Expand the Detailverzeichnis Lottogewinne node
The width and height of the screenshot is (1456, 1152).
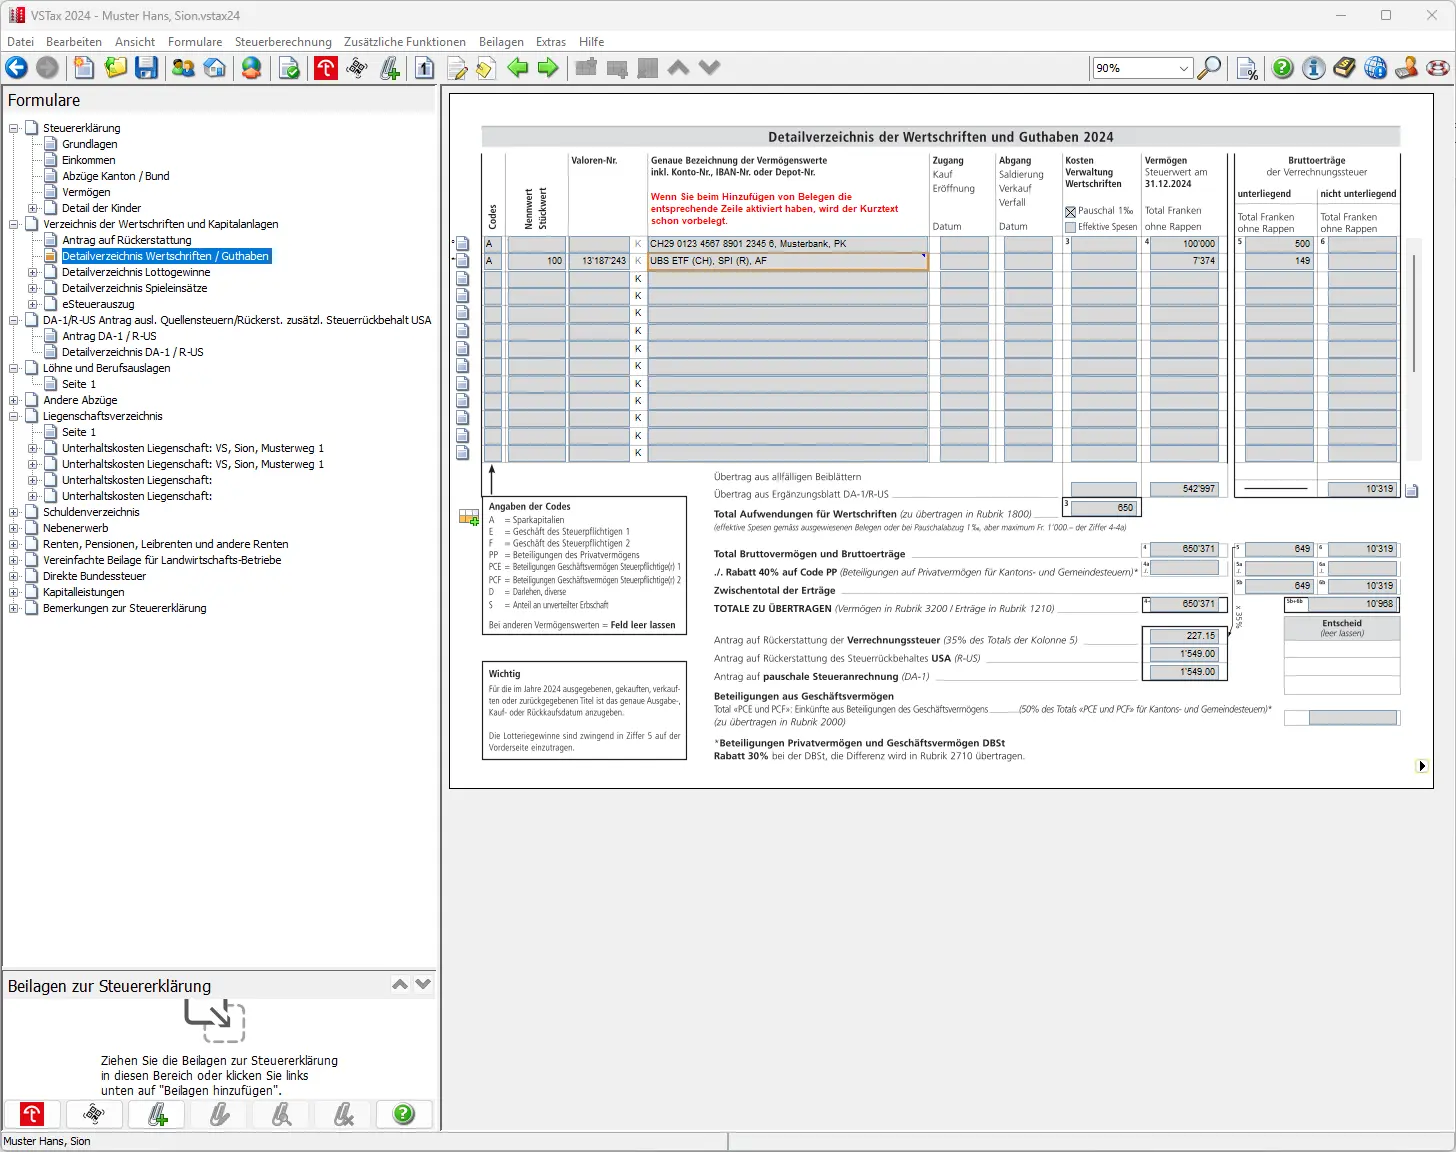click(x=33, y=272)
